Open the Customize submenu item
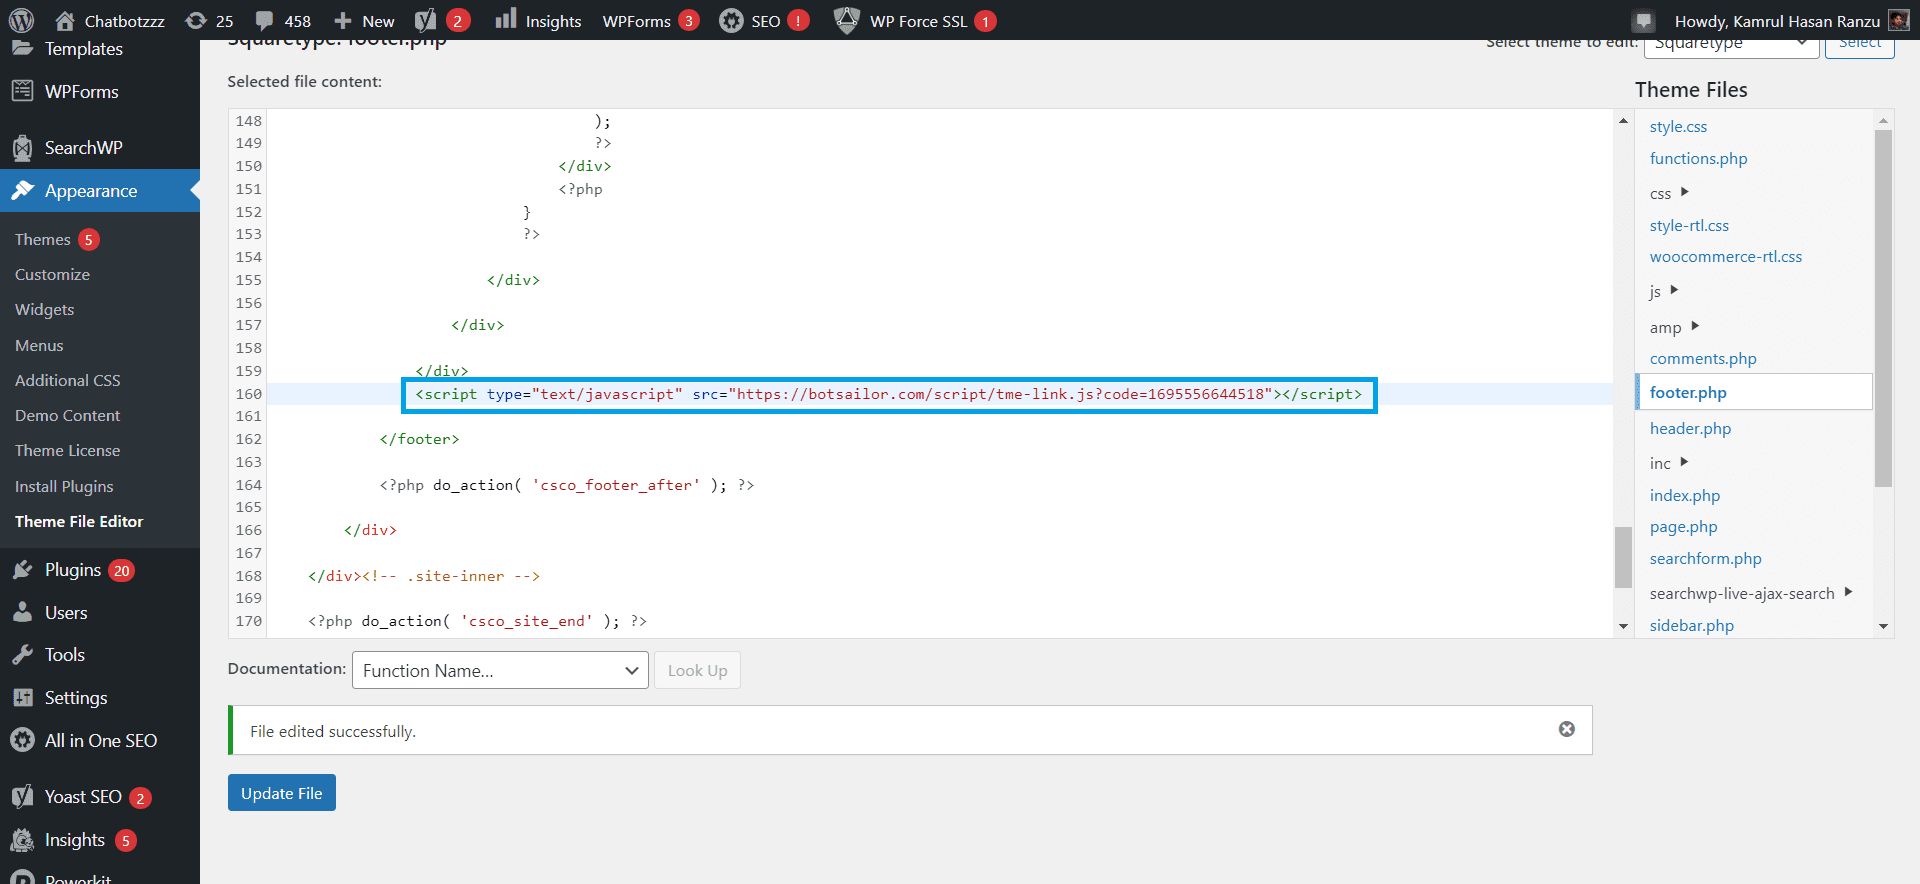The width and height of the screenshot is (1920, 884). (x=52, y=274)
